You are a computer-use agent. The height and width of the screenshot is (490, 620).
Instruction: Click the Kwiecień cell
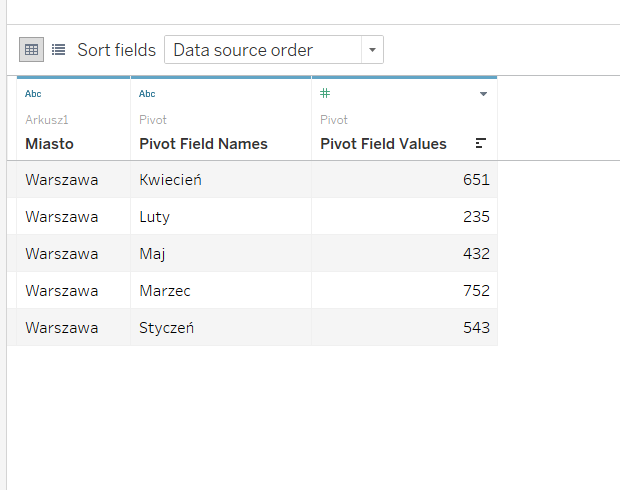171,180
